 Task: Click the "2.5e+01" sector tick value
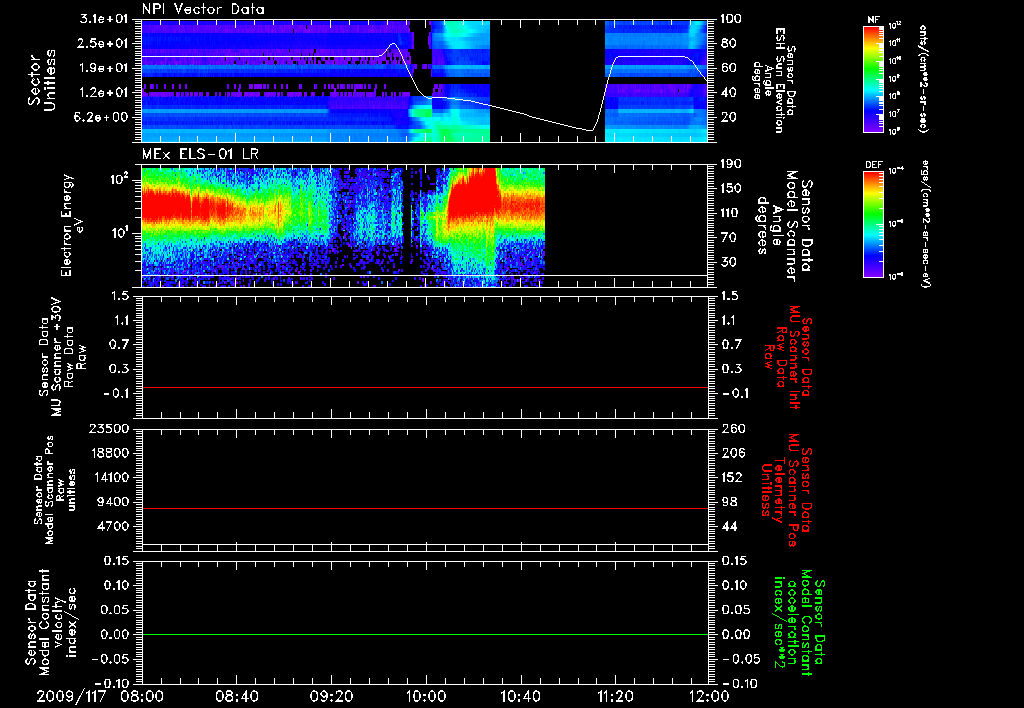[104, 43]
